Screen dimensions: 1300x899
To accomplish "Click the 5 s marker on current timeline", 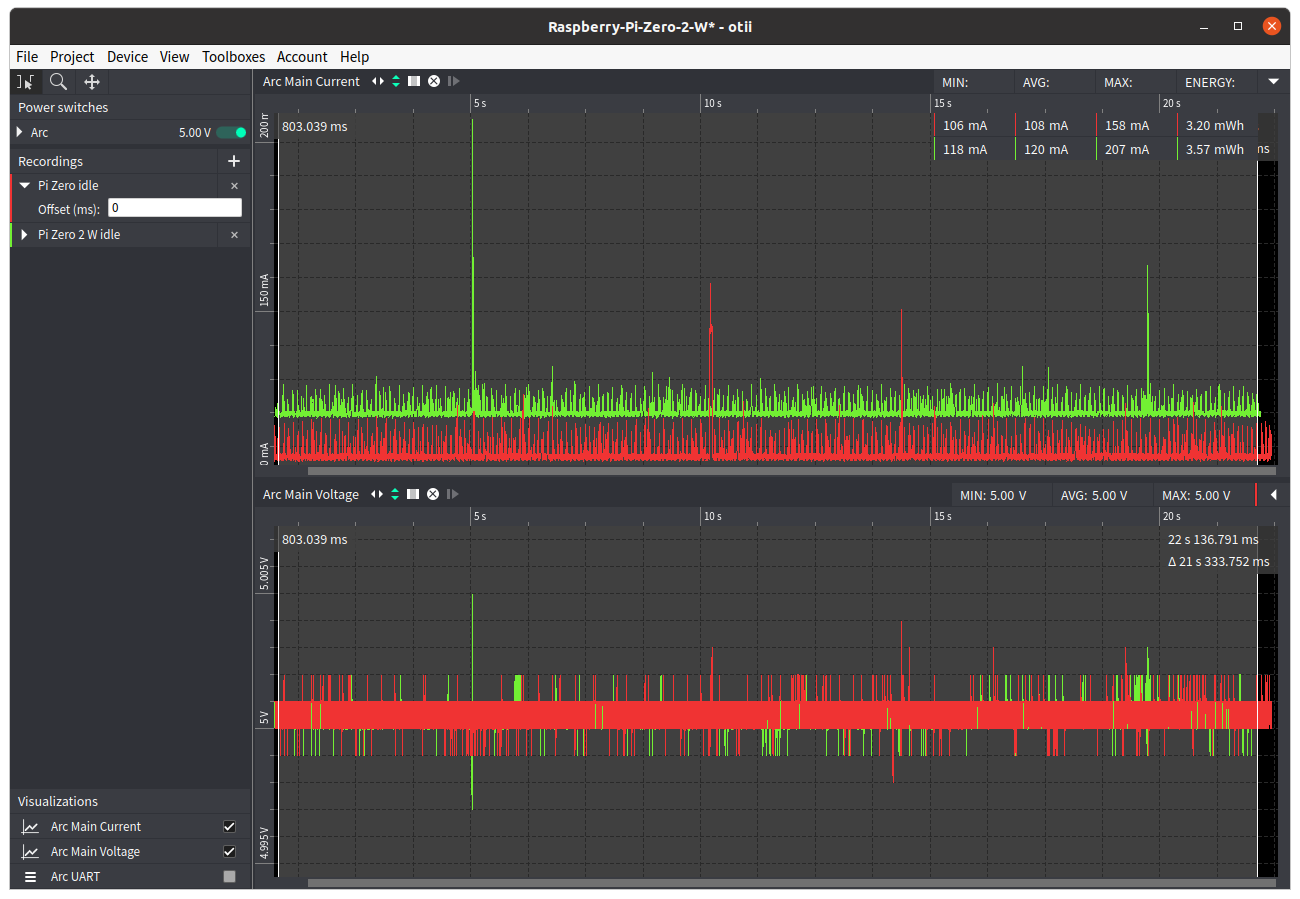I will (479, 104).
